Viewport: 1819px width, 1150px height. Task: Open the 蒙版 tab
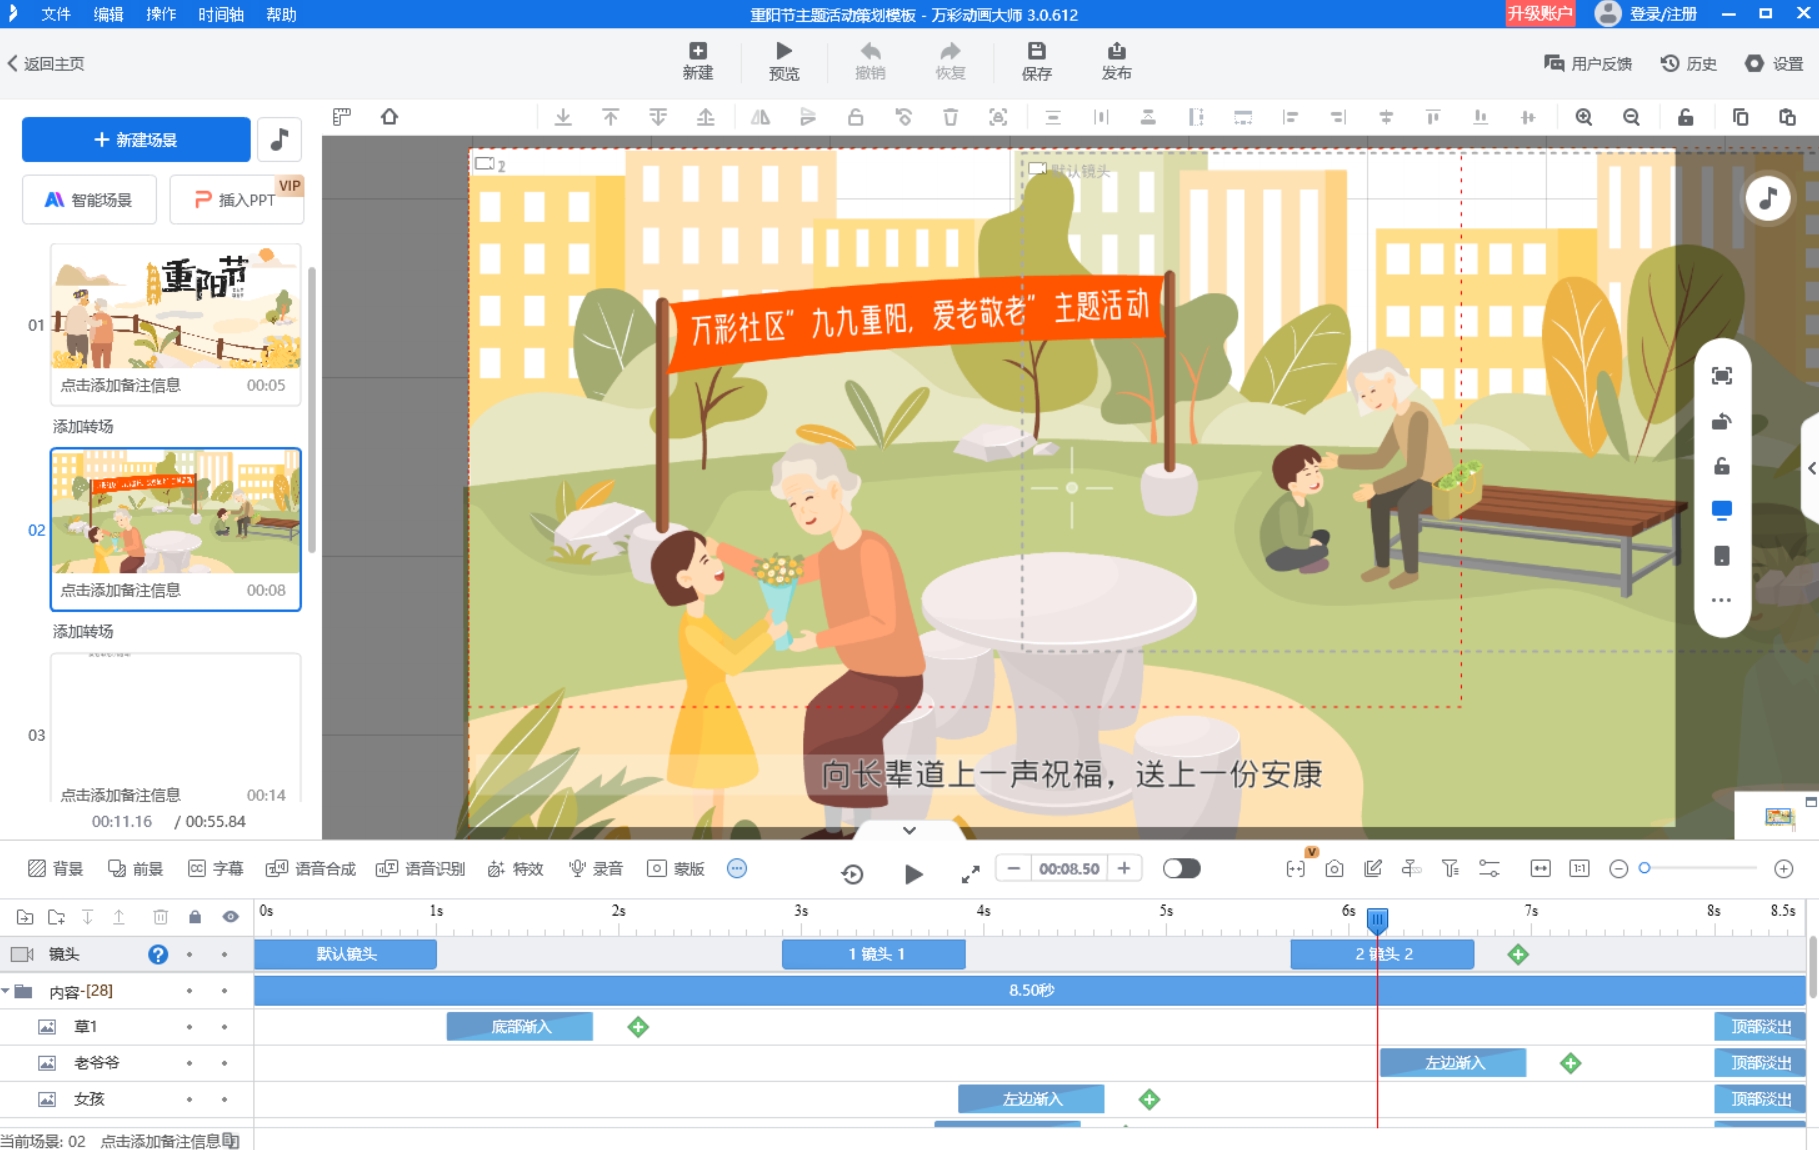click(x=676, y=868)
